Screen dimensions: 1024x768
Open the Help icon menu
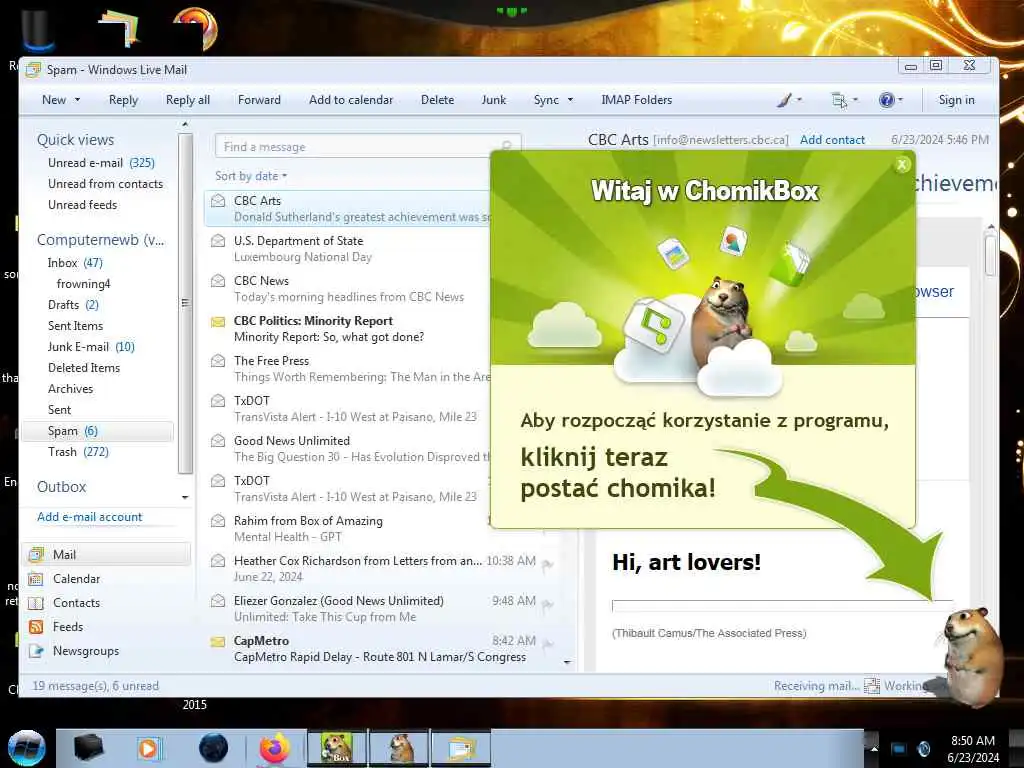tap(886, 100)
